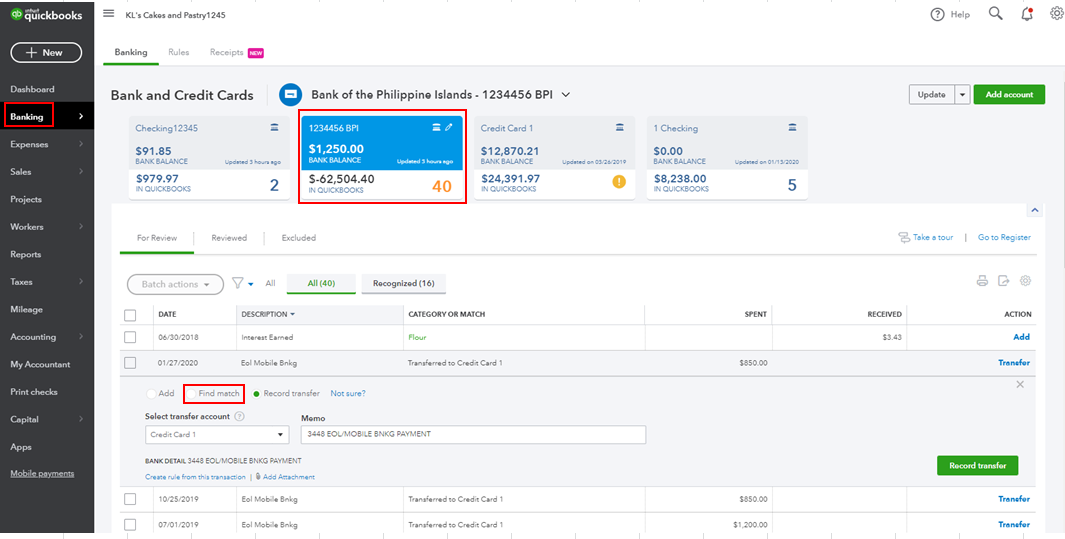Open the Help icon
1065x539 pixels.
point(937,14)
